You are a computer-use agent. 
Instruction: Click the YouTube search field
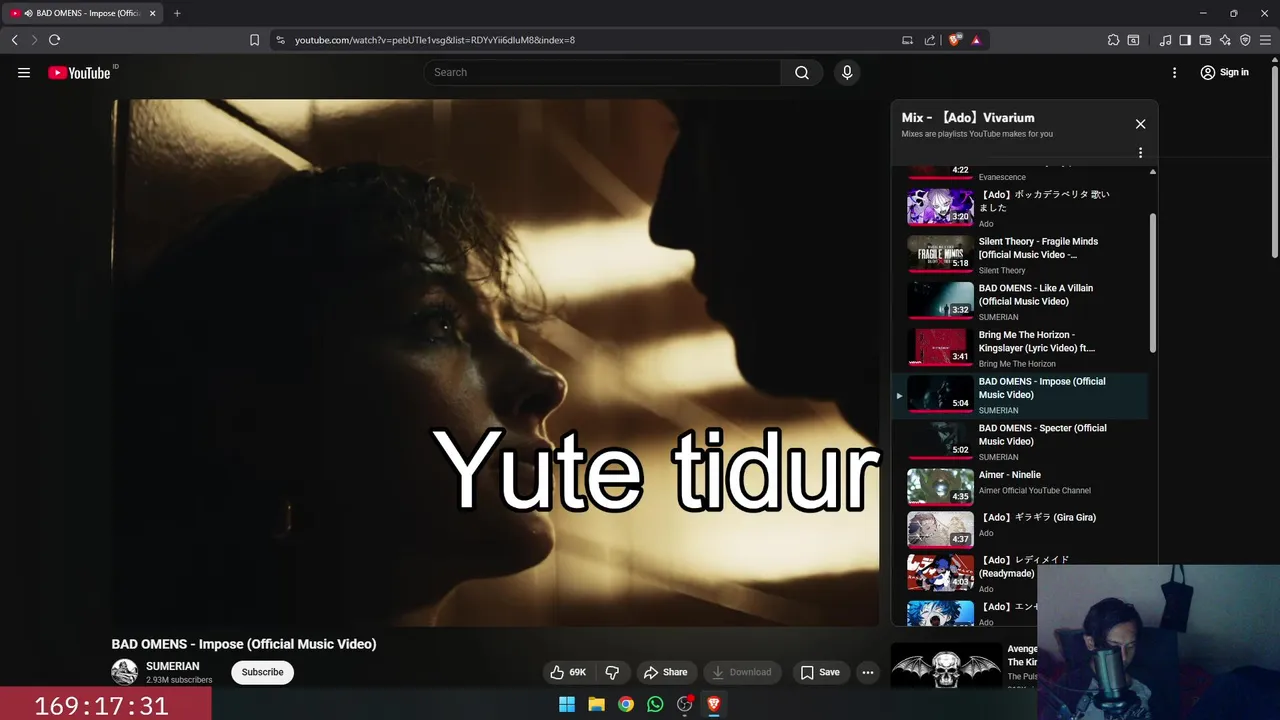(602, 72)
